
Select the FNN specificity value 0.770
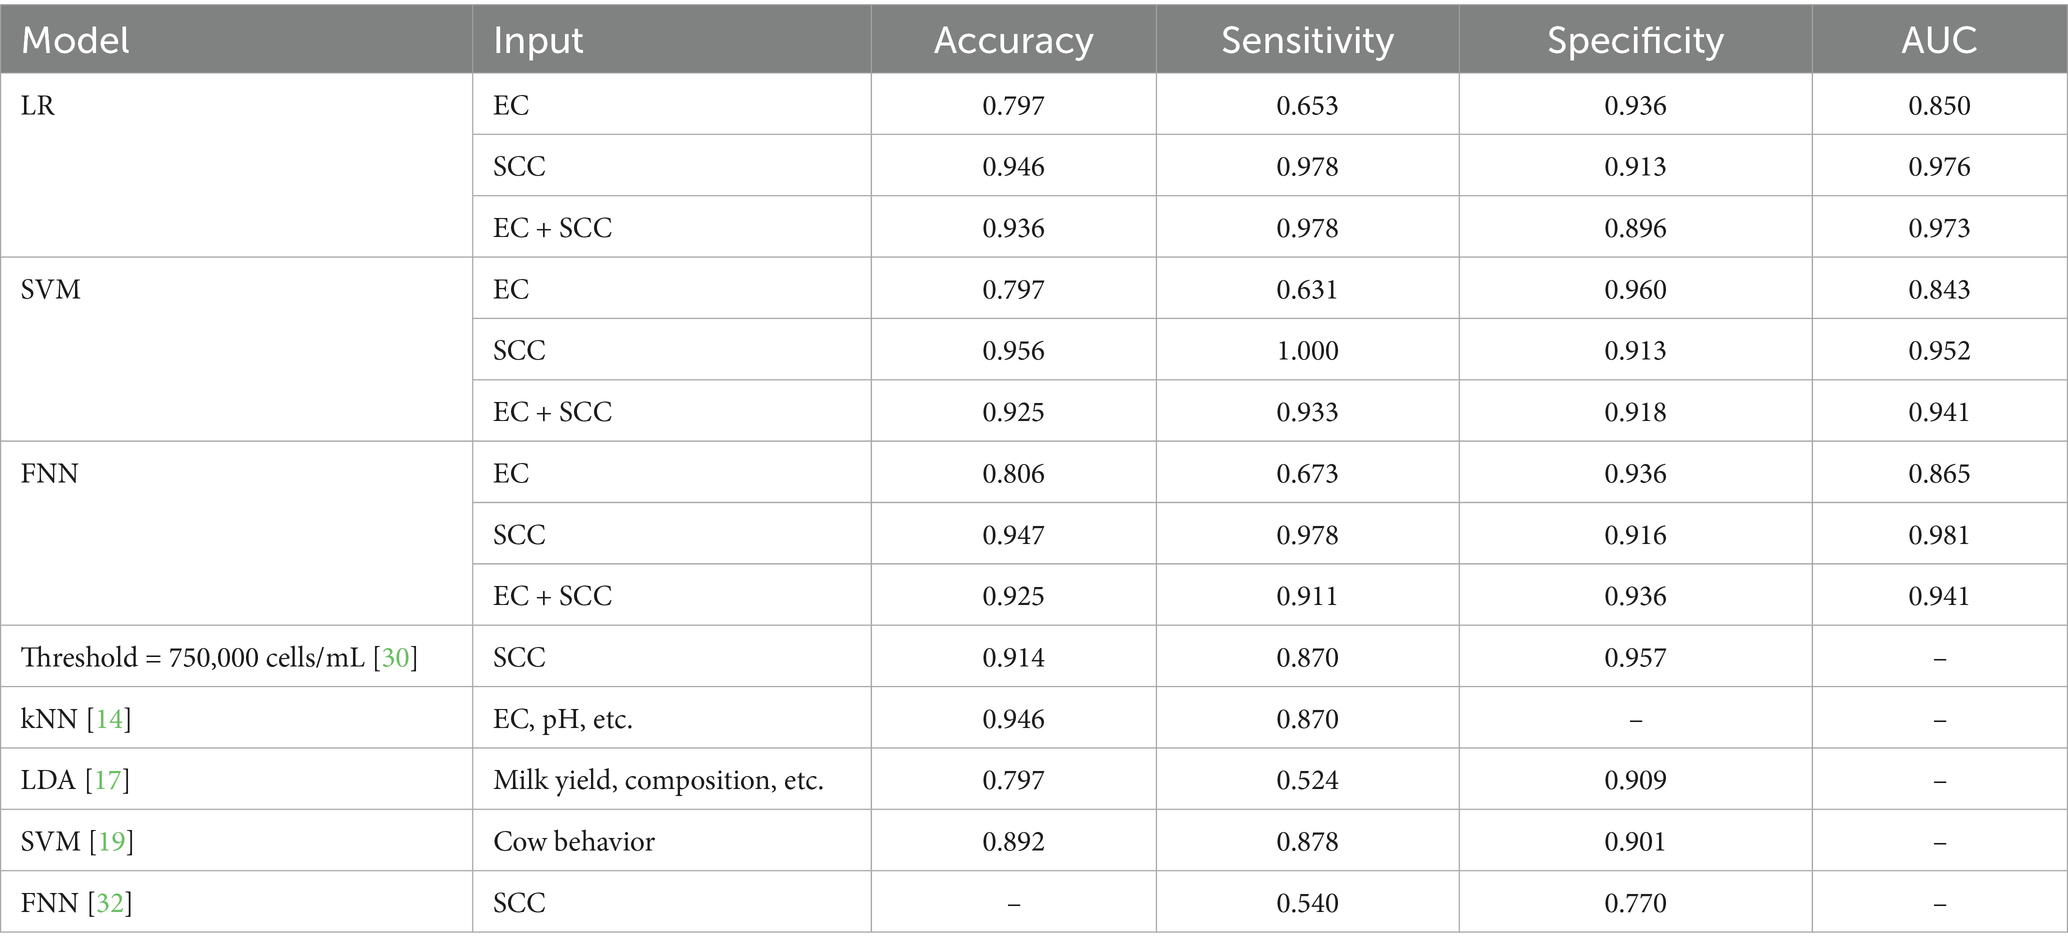click(1635, 903)
